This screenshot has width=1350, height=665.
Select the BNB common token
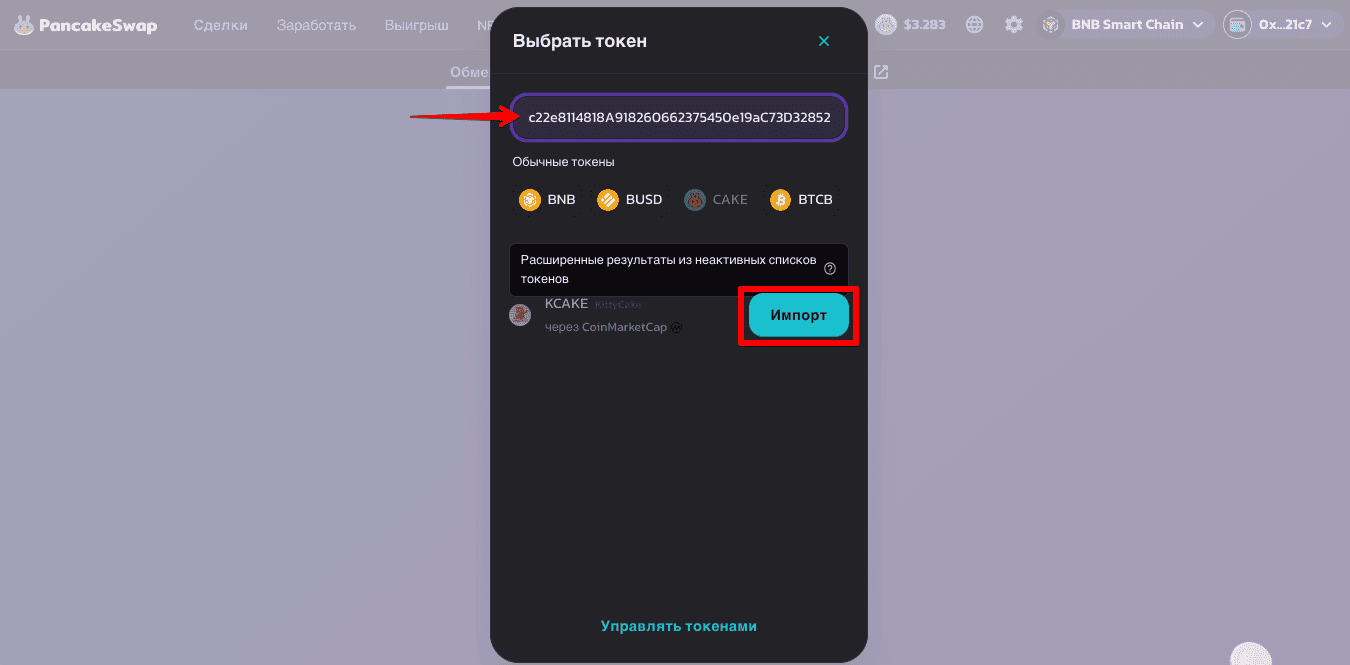point(547,200)
